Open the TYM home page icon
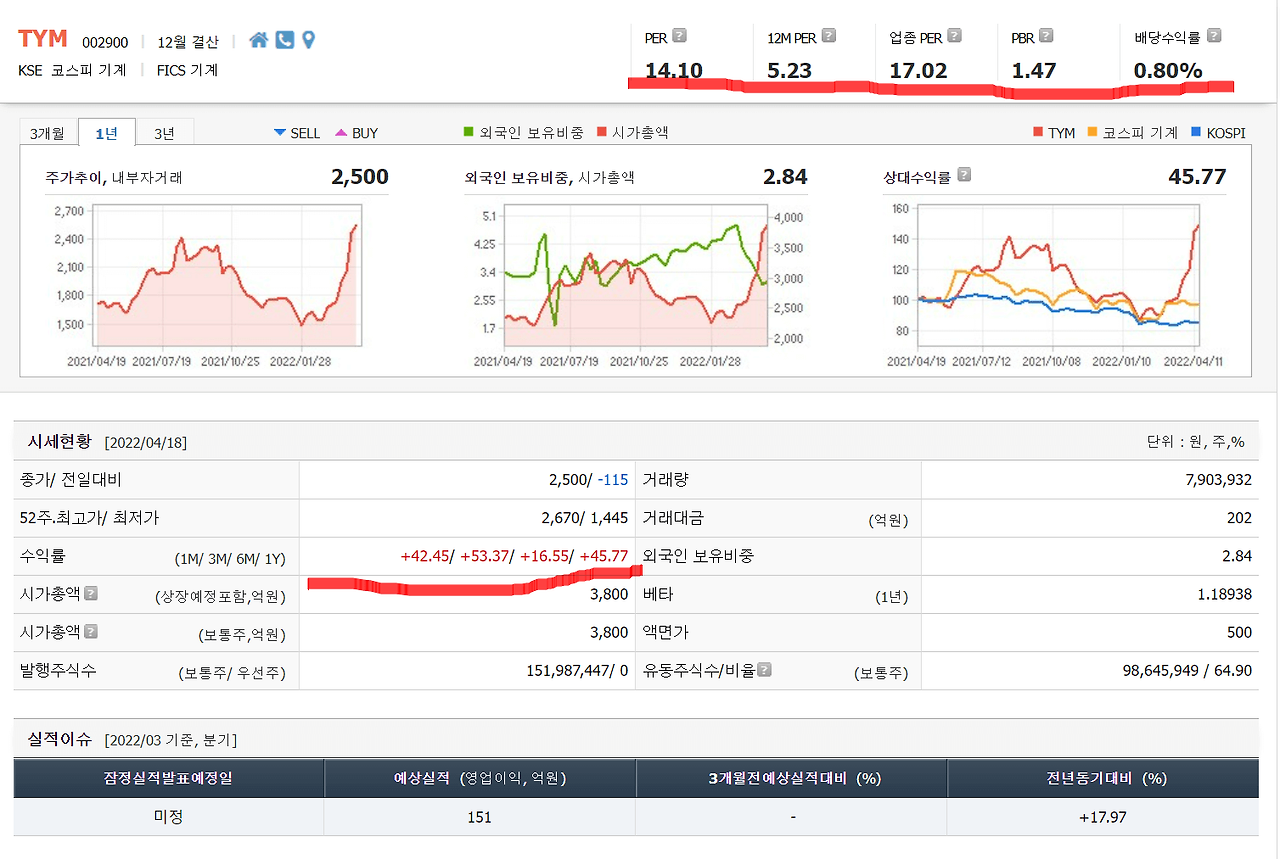This screenshot has width=1280, height=859. point(259,40)
